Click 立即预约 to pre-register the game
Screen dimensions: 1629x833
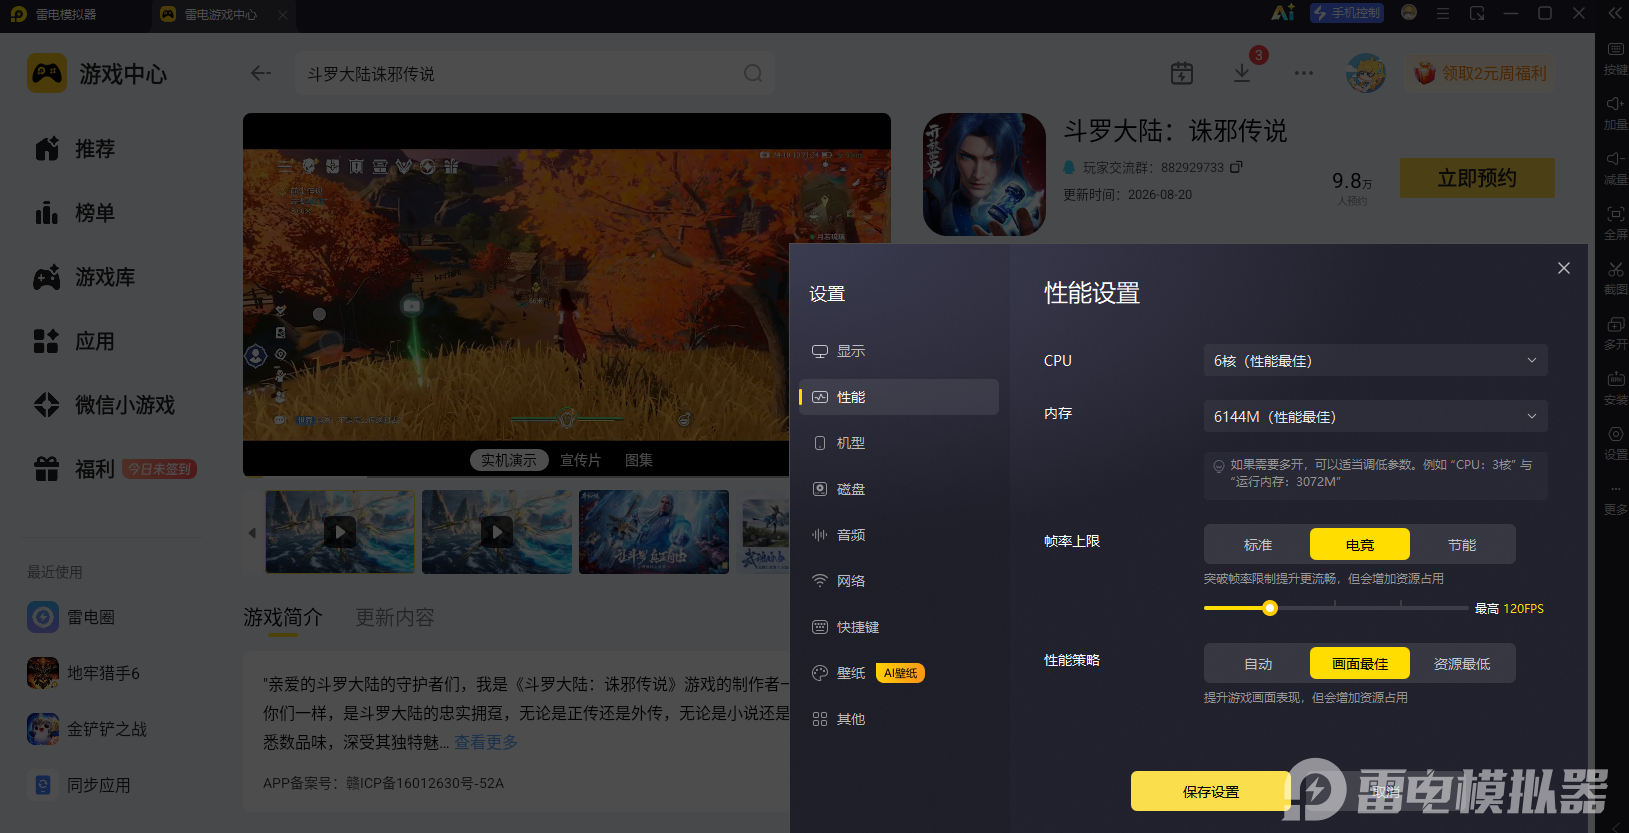1477,178
